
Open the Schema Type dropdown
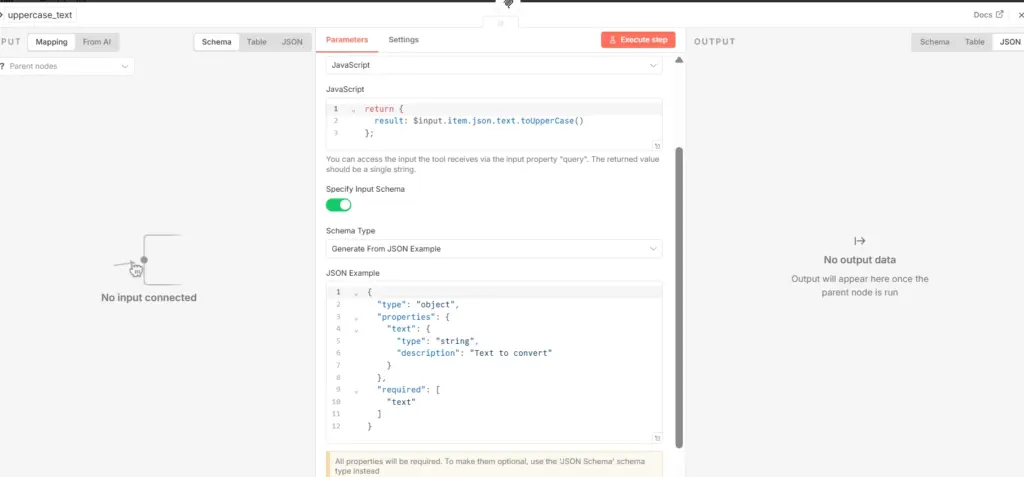[494, 249]
